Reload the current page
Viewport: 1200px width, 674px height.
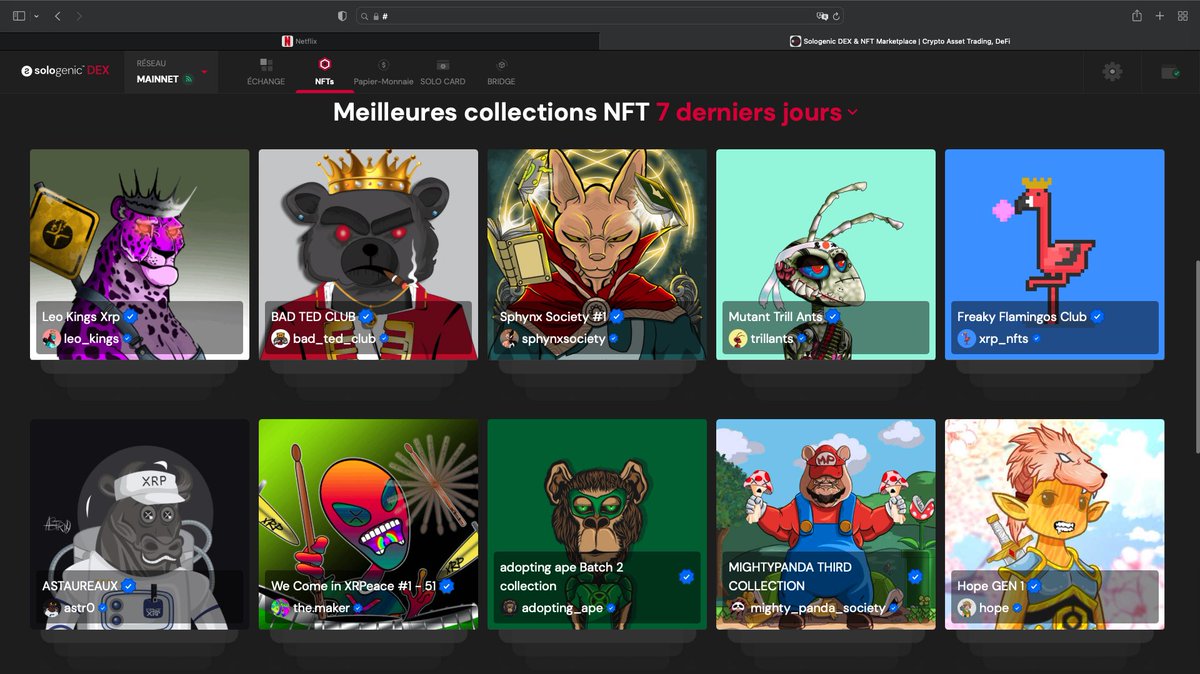tap(837, 16)
